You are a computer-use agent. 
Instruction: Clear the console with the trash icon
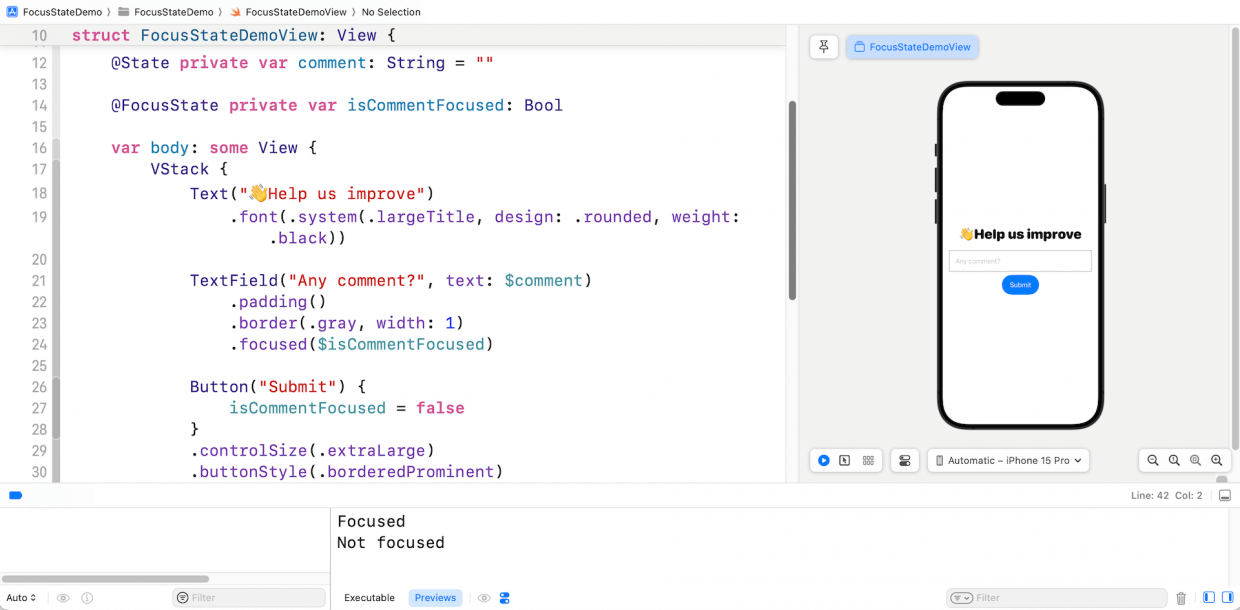coord(1183,598)
